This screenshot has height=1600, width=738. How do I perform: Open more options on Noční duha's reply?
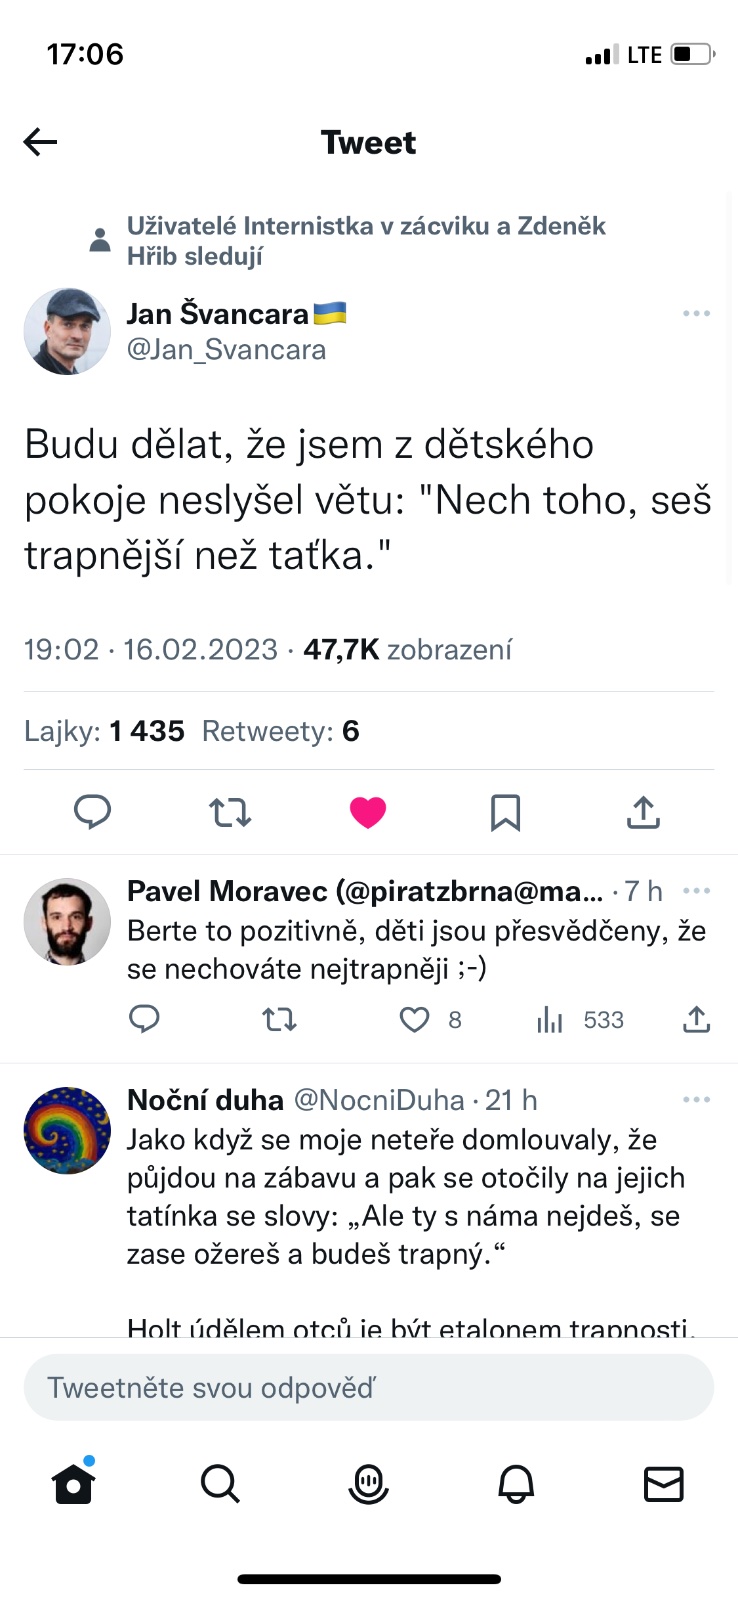(x=696, y=1100)
